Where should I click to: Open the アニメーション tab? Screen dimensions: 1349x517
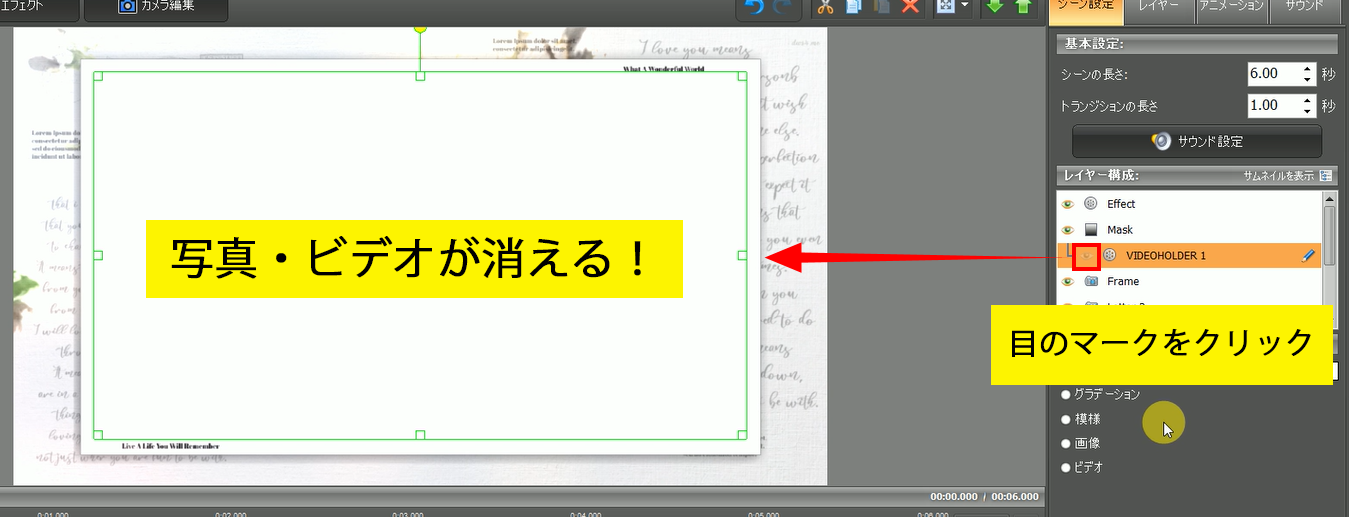coord(1231,7)
